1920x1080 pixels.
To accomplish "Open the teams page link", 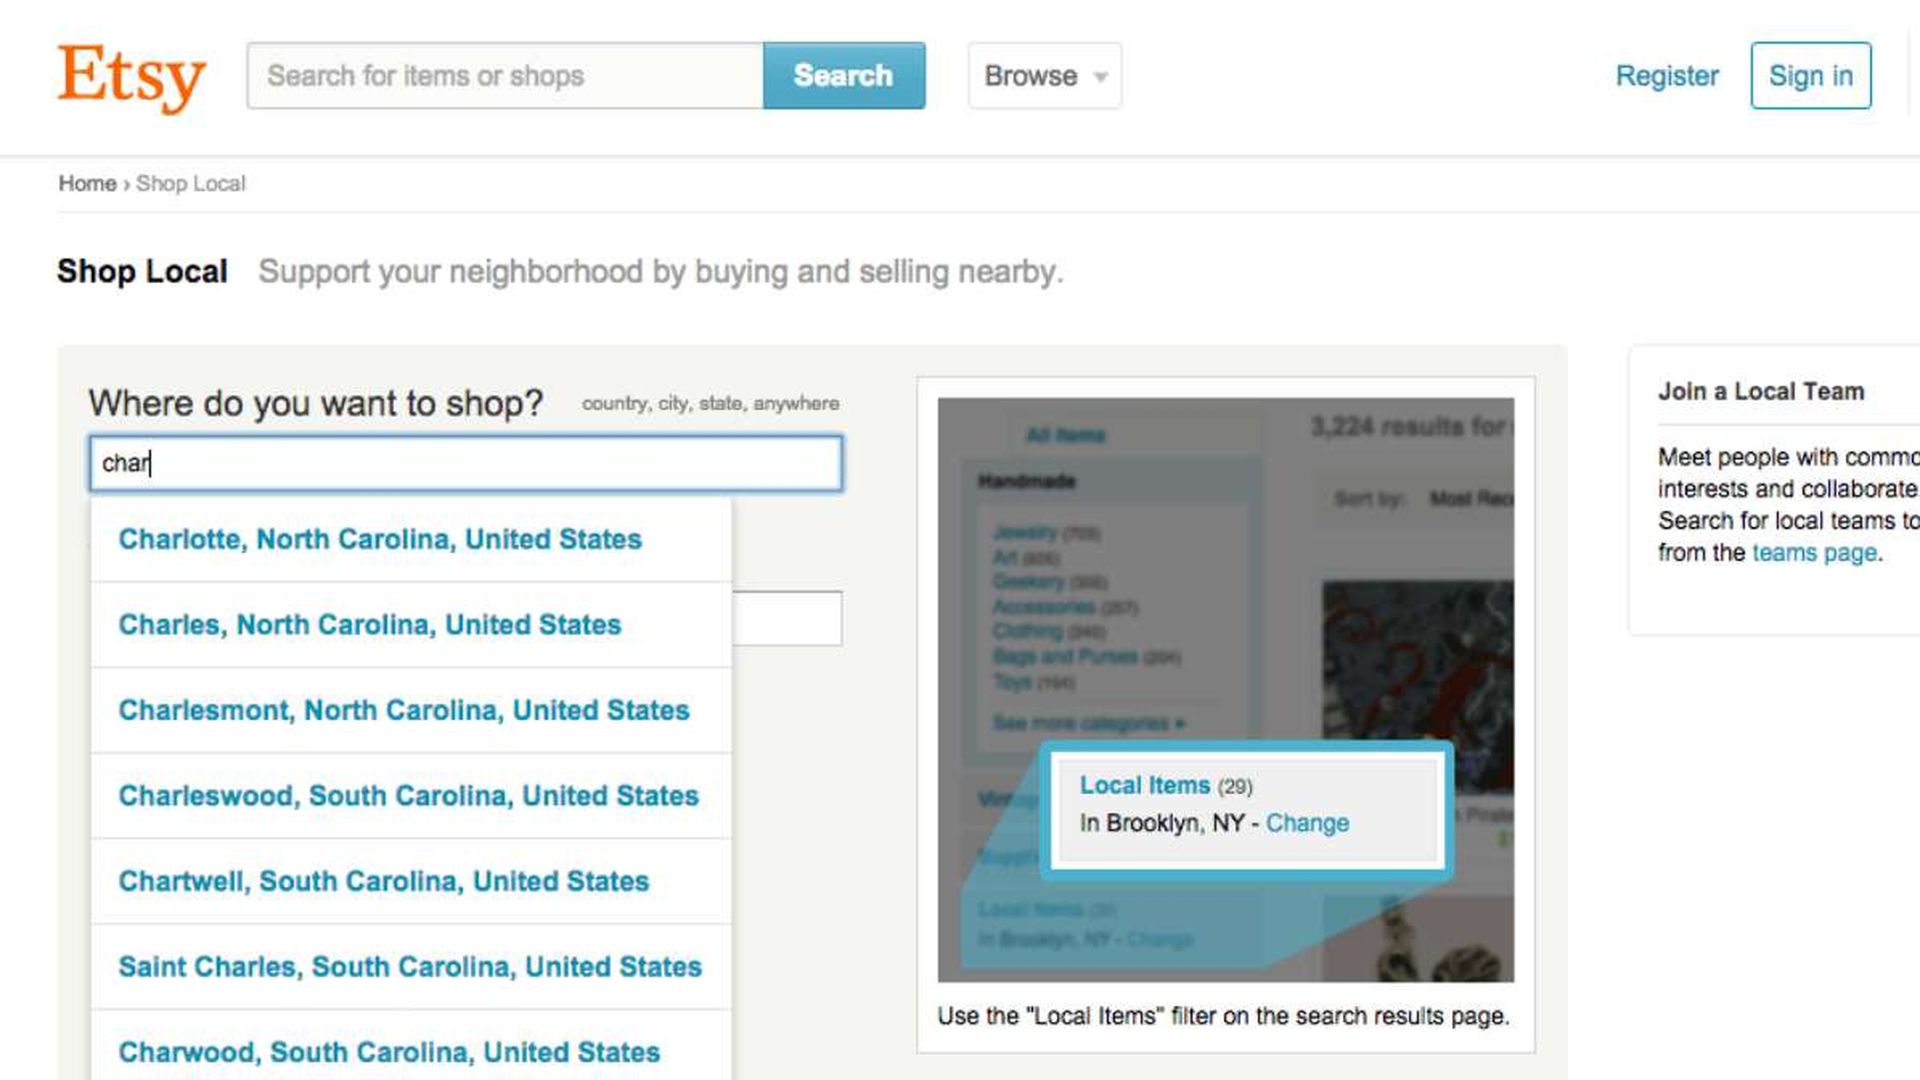I will tap(1814, 553).
